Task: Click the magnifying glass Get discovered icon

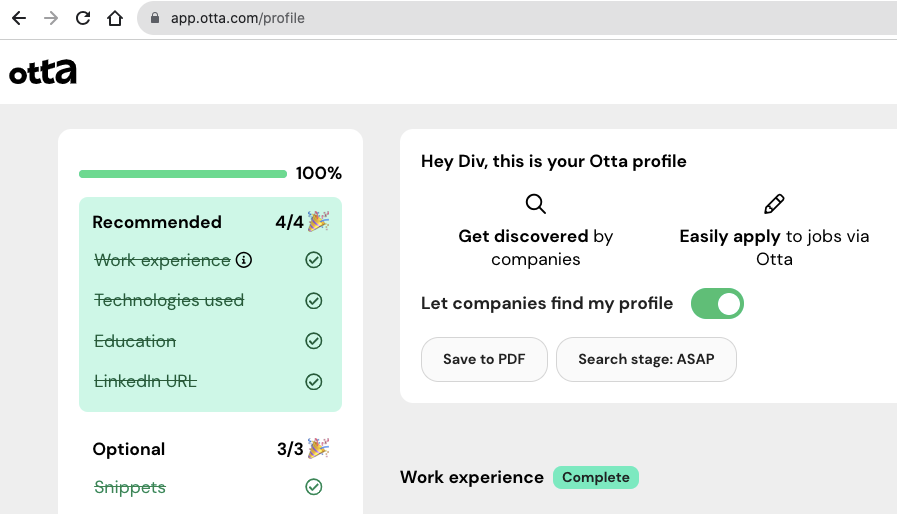Action: tap(535, 204)
